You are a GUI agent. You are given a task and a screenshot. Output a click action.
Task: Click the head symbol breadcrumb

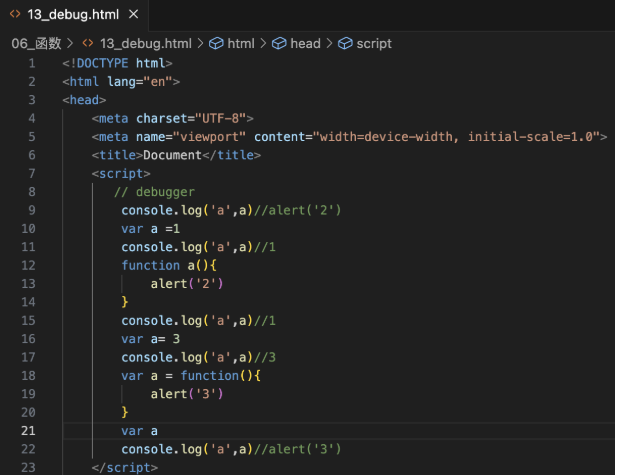tap(305, 43)
